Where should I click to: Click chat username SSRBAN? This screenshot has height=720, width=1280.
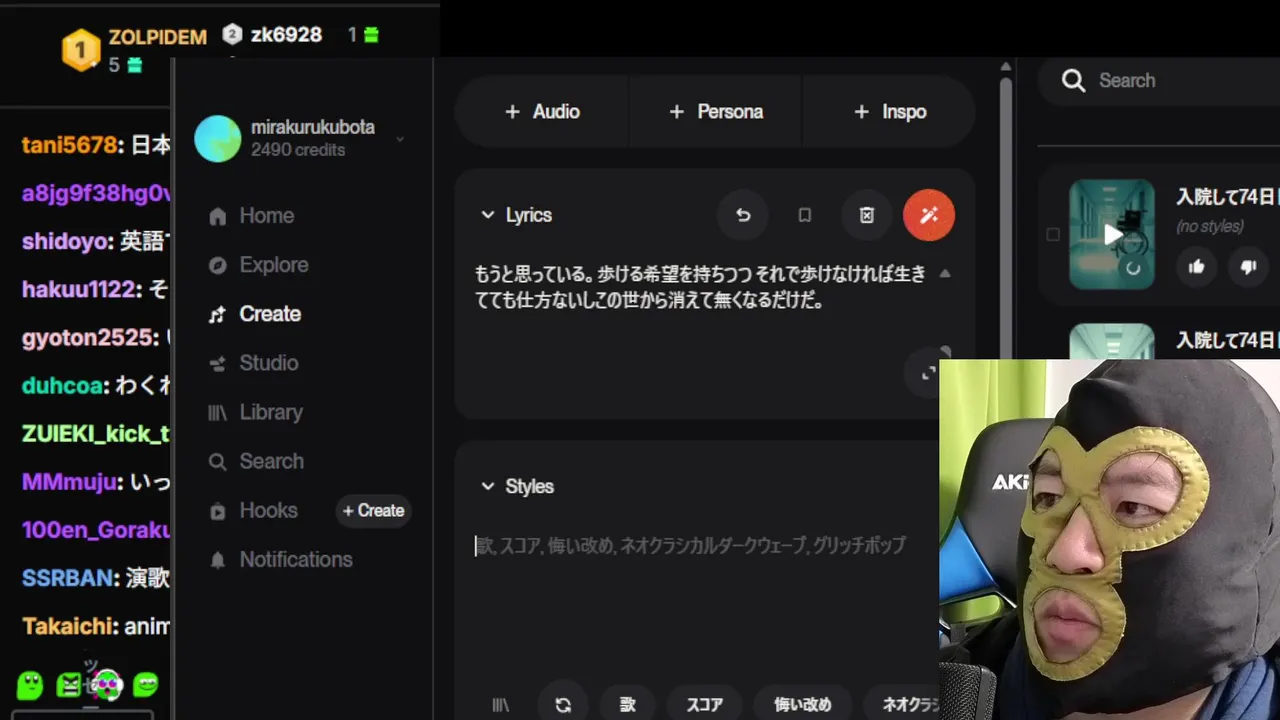coord(67,578)
